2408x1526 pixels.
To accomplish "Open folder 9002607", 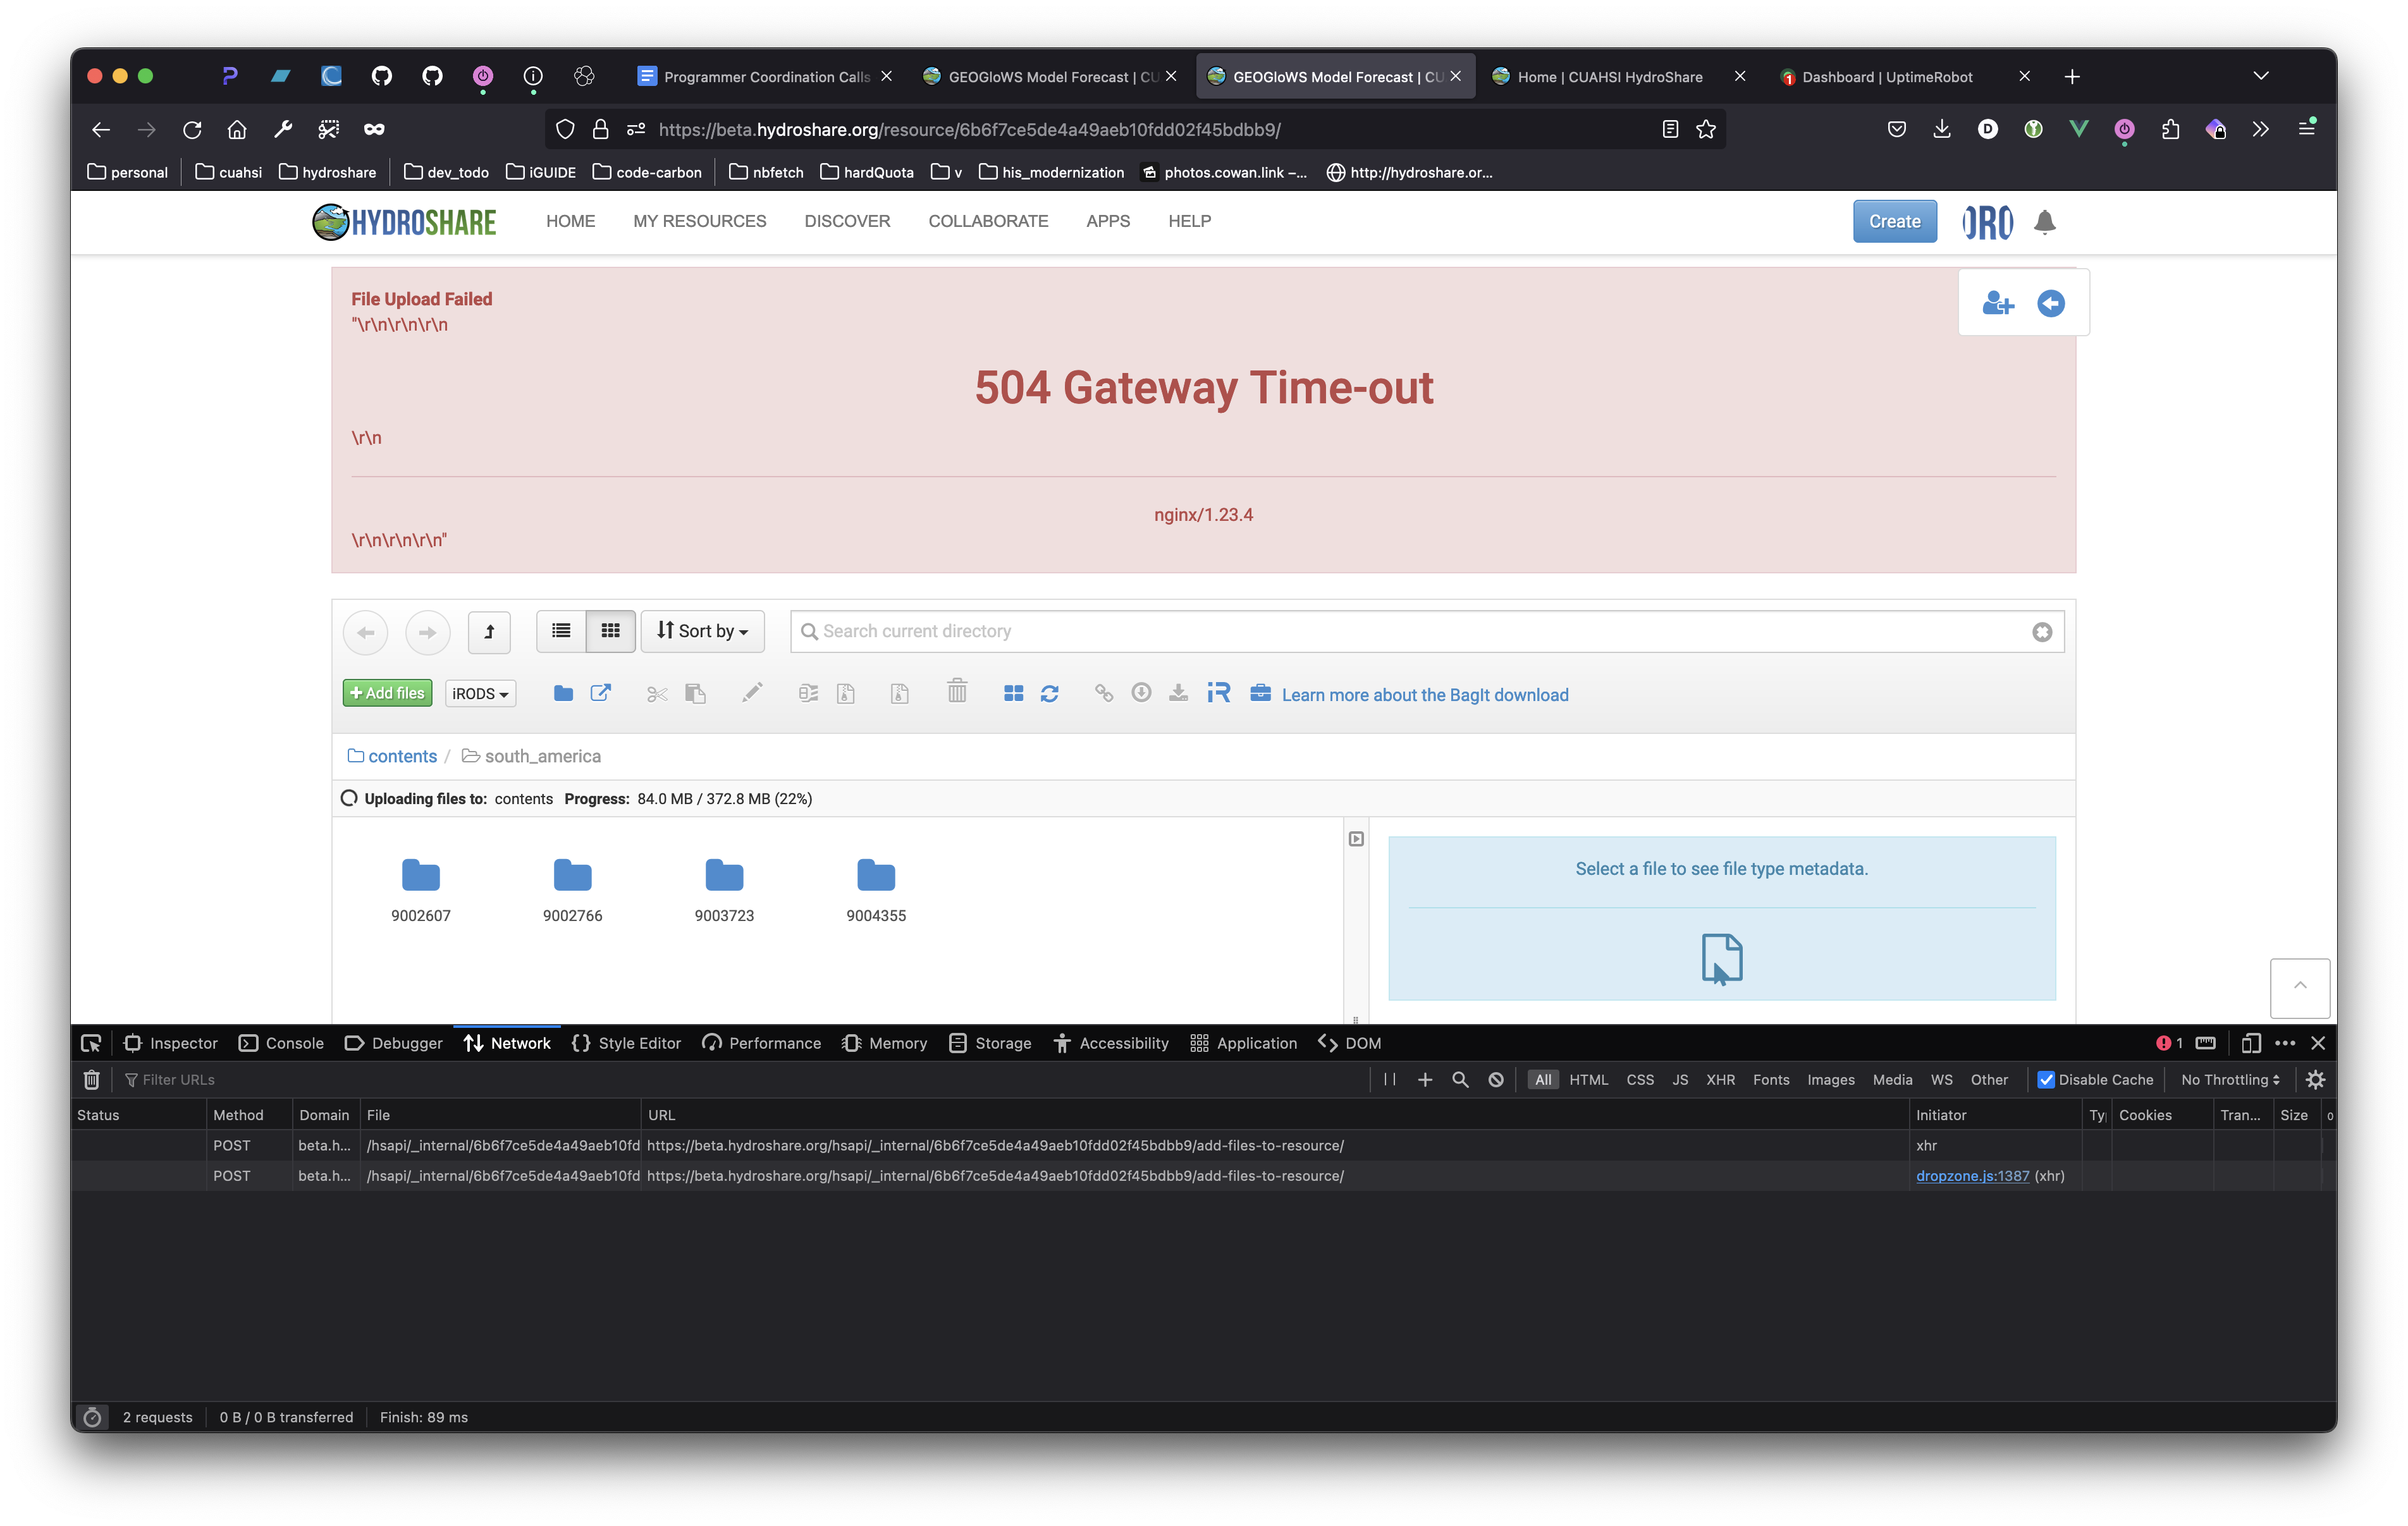I will pos(421,890).
